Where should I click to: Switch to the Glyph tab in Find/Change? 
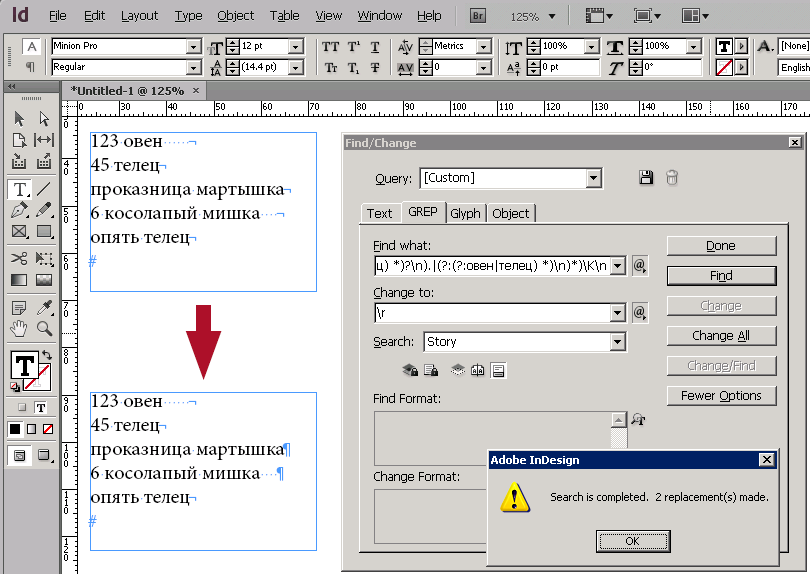click(x=465, y=213)
